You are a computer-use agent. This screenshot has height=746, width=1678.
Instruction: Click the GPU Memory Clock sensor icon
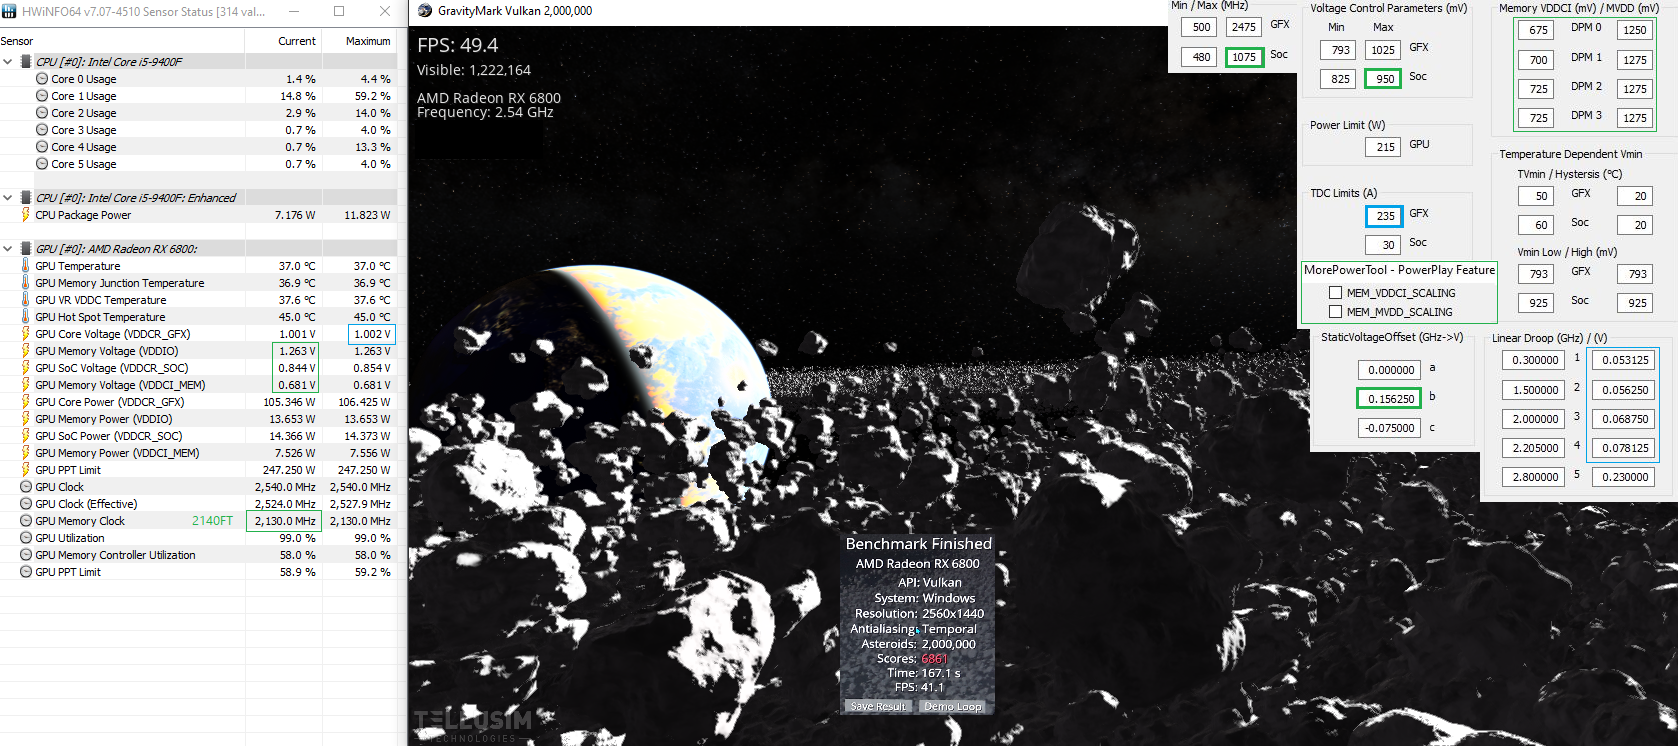26,521
